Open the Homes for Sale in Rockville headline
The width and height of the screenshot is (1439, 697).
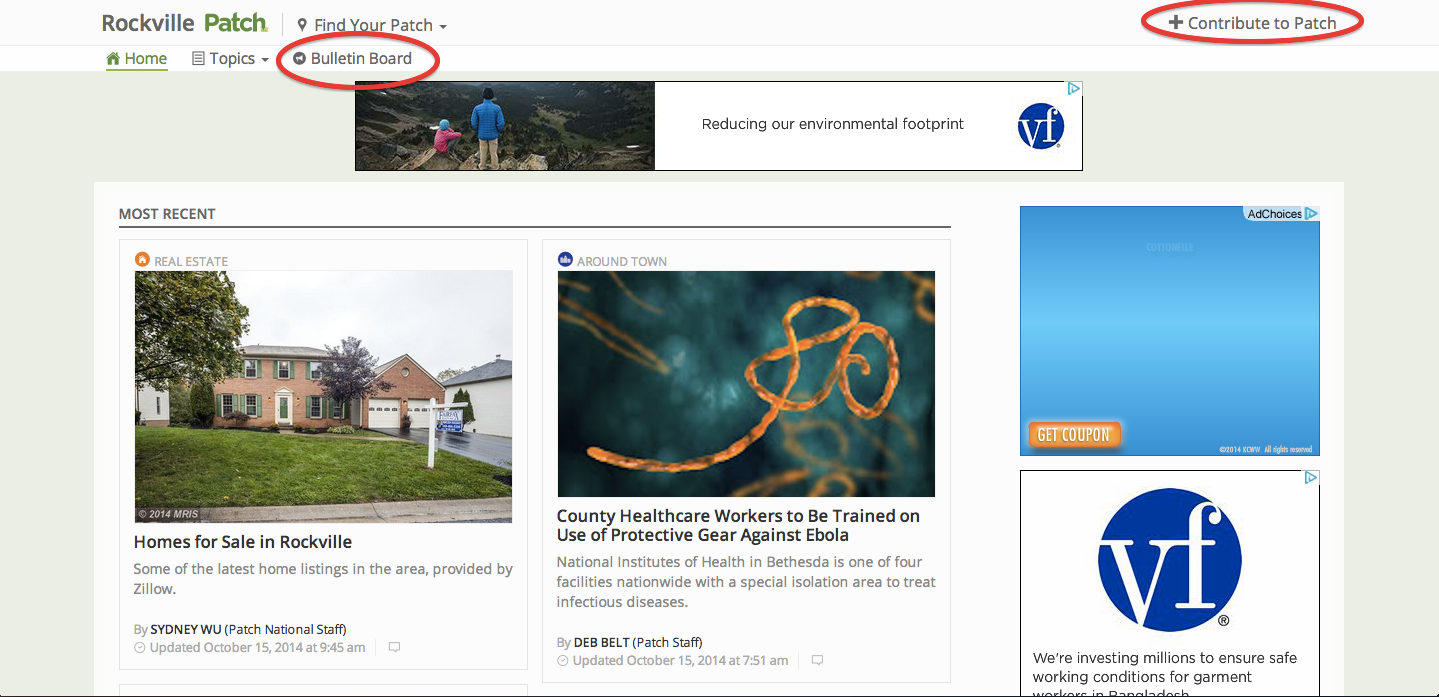[x=243, y=542]
